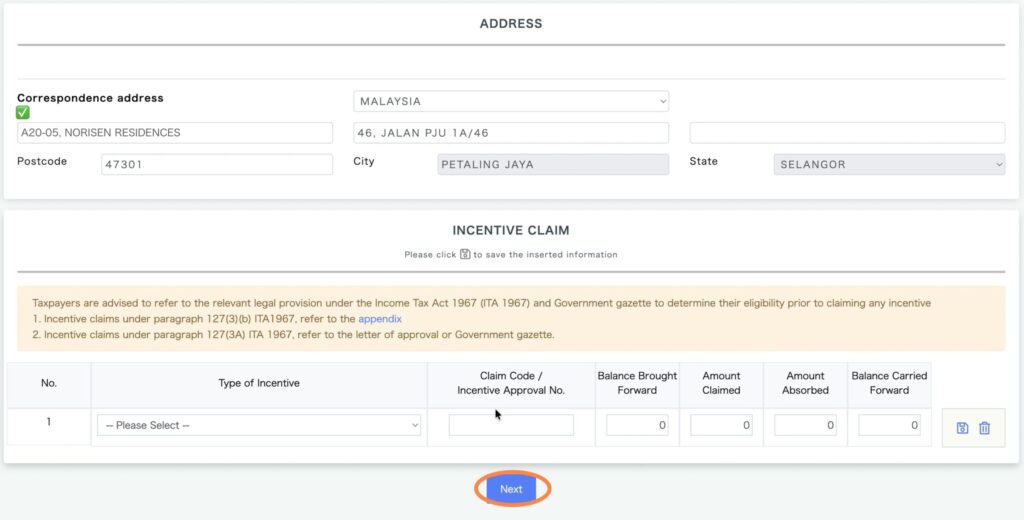
Task: Click the A20-05, NORISEN RESIDENCES address field
Action: 175,133
